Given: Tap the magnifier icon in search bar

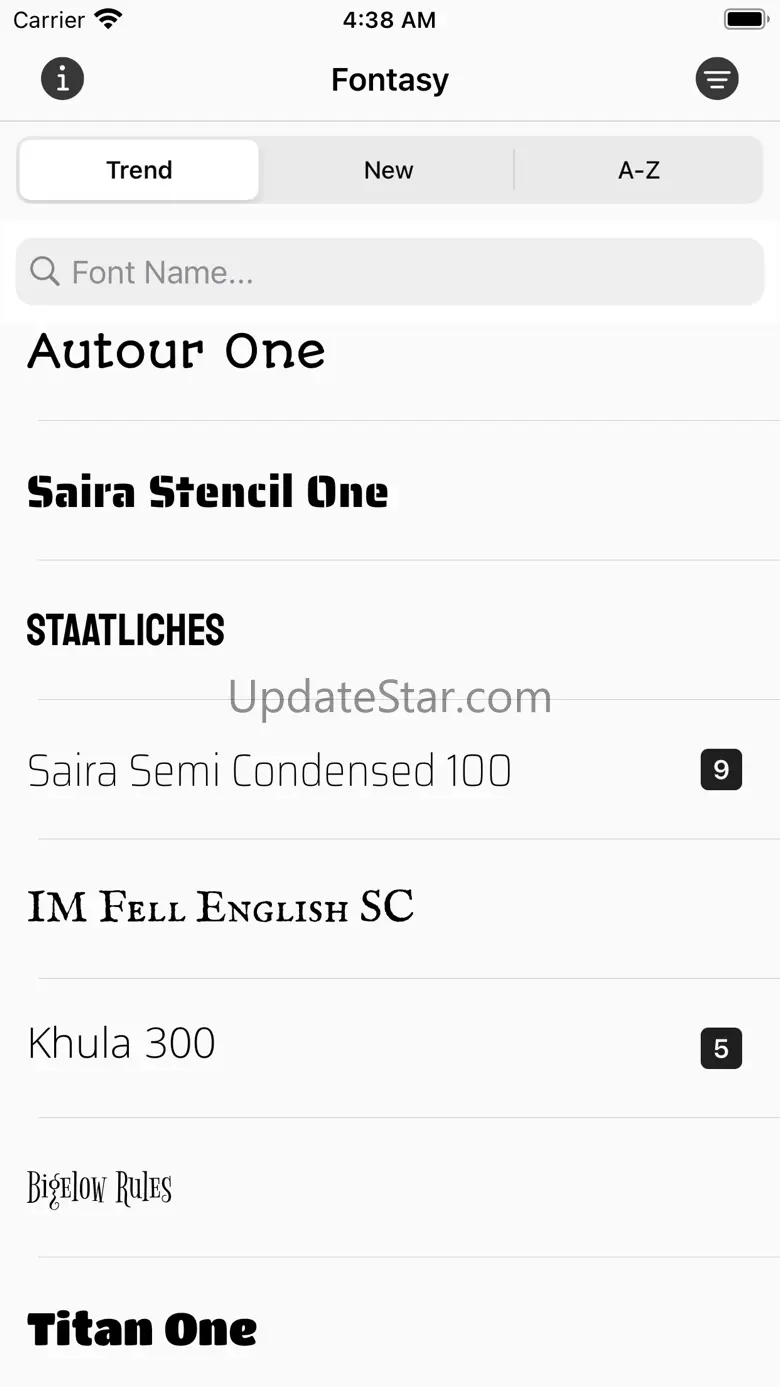Looking at the screenshot, I should pyautogui.click(x=45, y=271).
